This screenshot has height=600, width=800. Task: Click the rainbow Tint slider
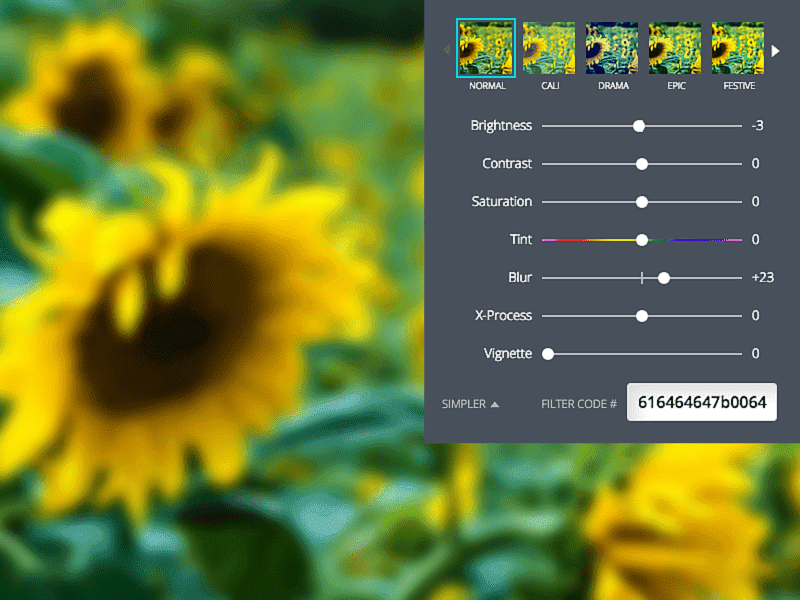641,239
